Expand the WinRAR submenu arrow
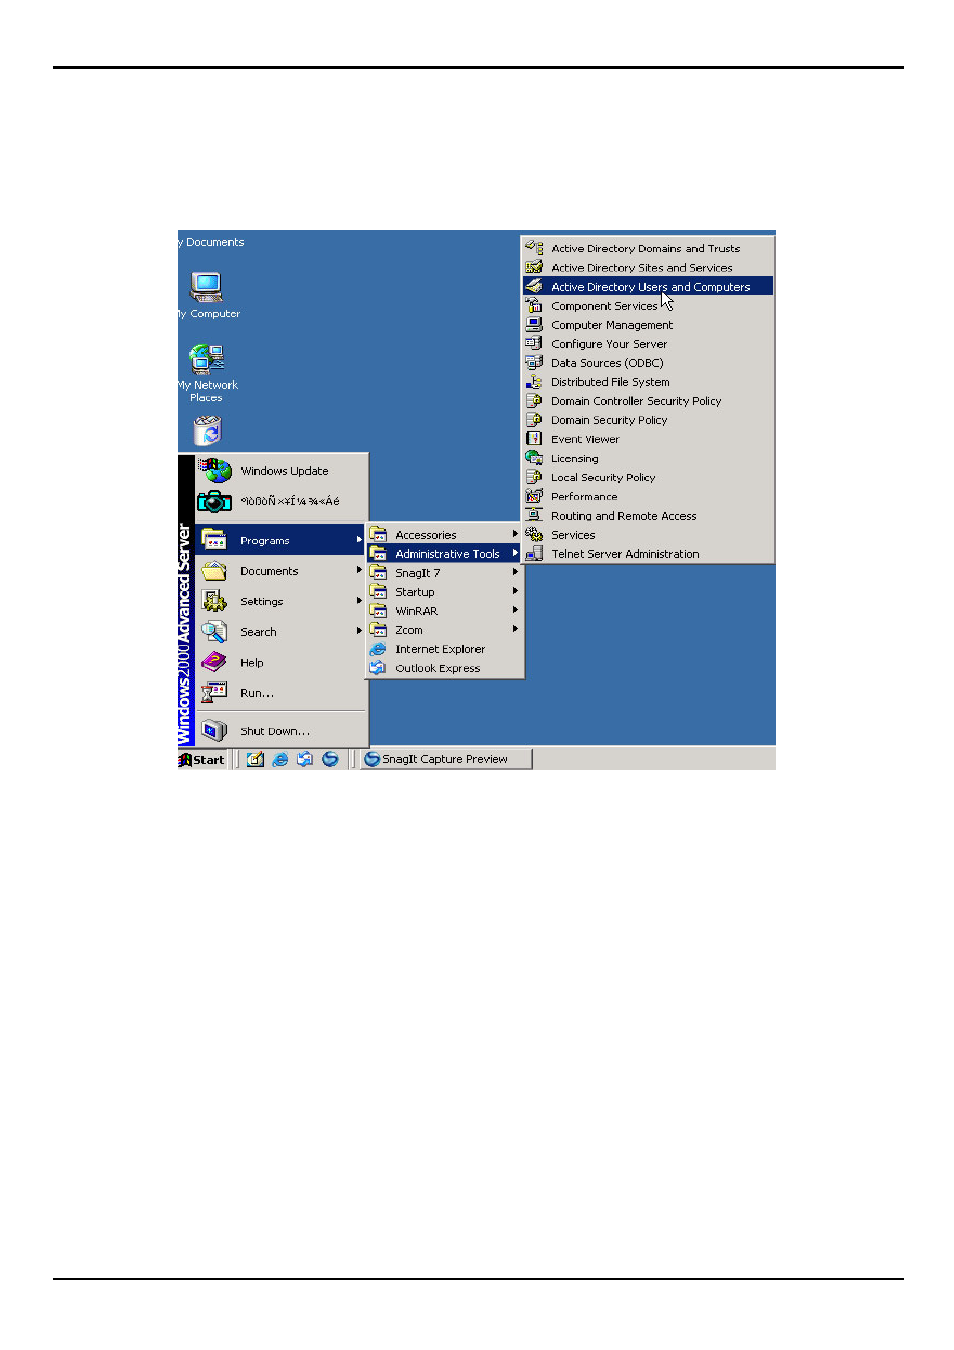The height and width of the screenshot is (1350, 954). [515, 610]
